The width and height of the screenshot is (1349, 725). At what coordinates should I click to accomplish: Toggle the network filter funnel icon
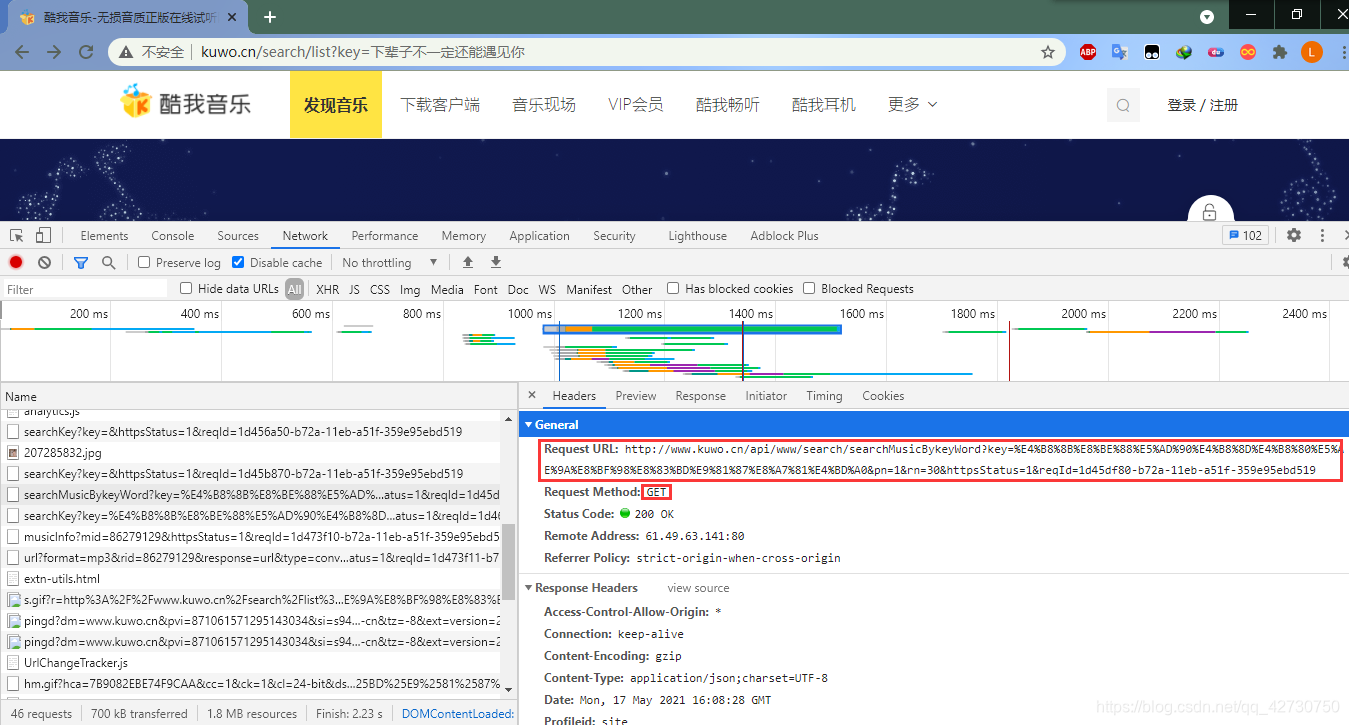coord(81,262)
